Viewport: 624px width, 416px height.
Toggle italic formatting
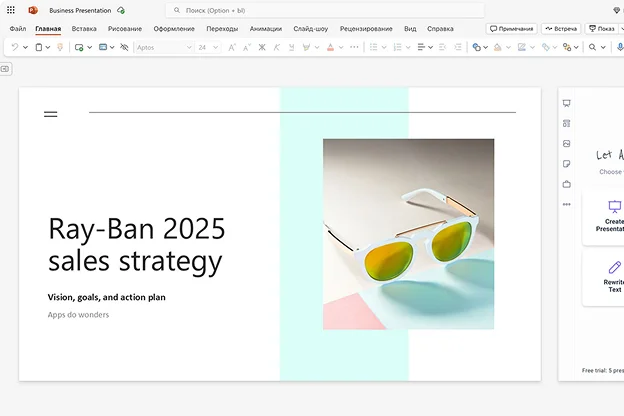click(x=277, y=47)
